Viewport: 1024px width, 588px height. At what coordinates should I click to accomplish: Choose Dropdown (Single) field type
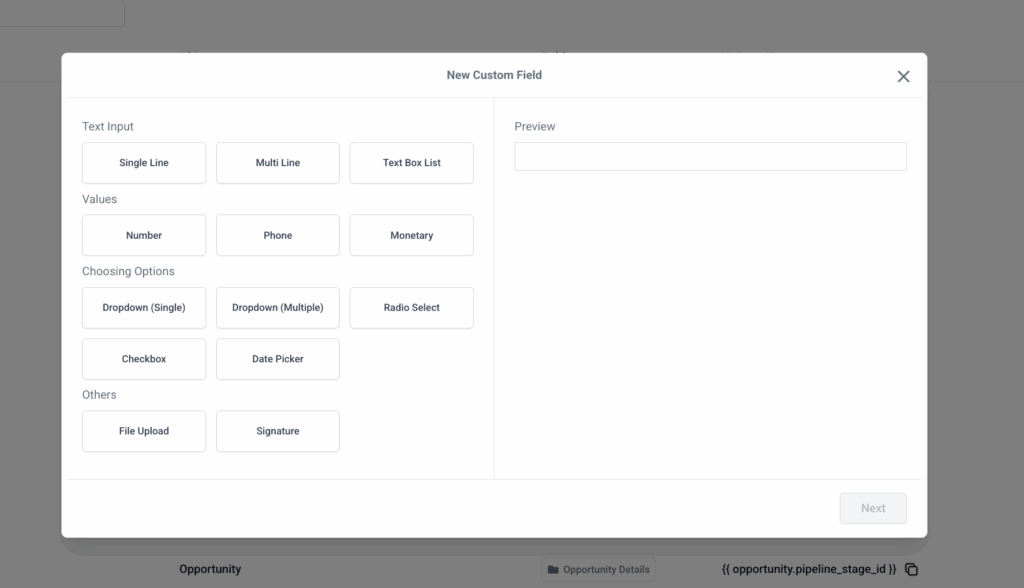pos(144,308)
